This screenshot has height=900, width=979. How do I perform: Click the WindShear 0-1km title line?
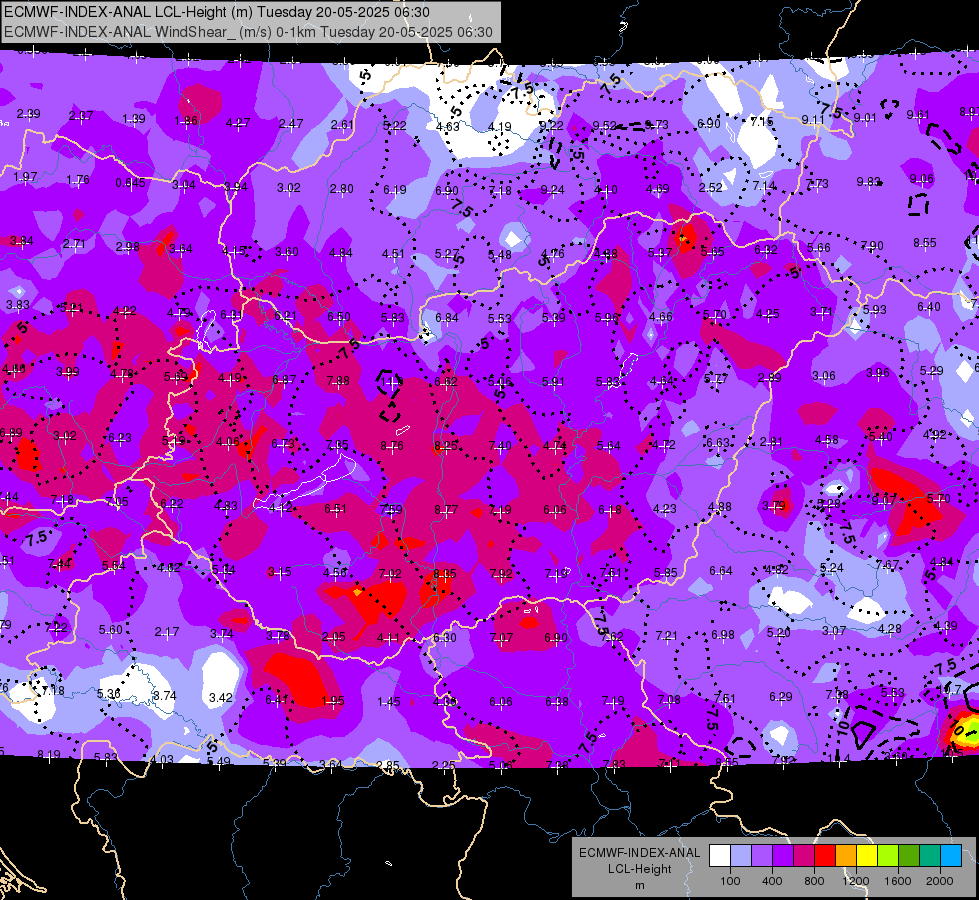[248, 32]
